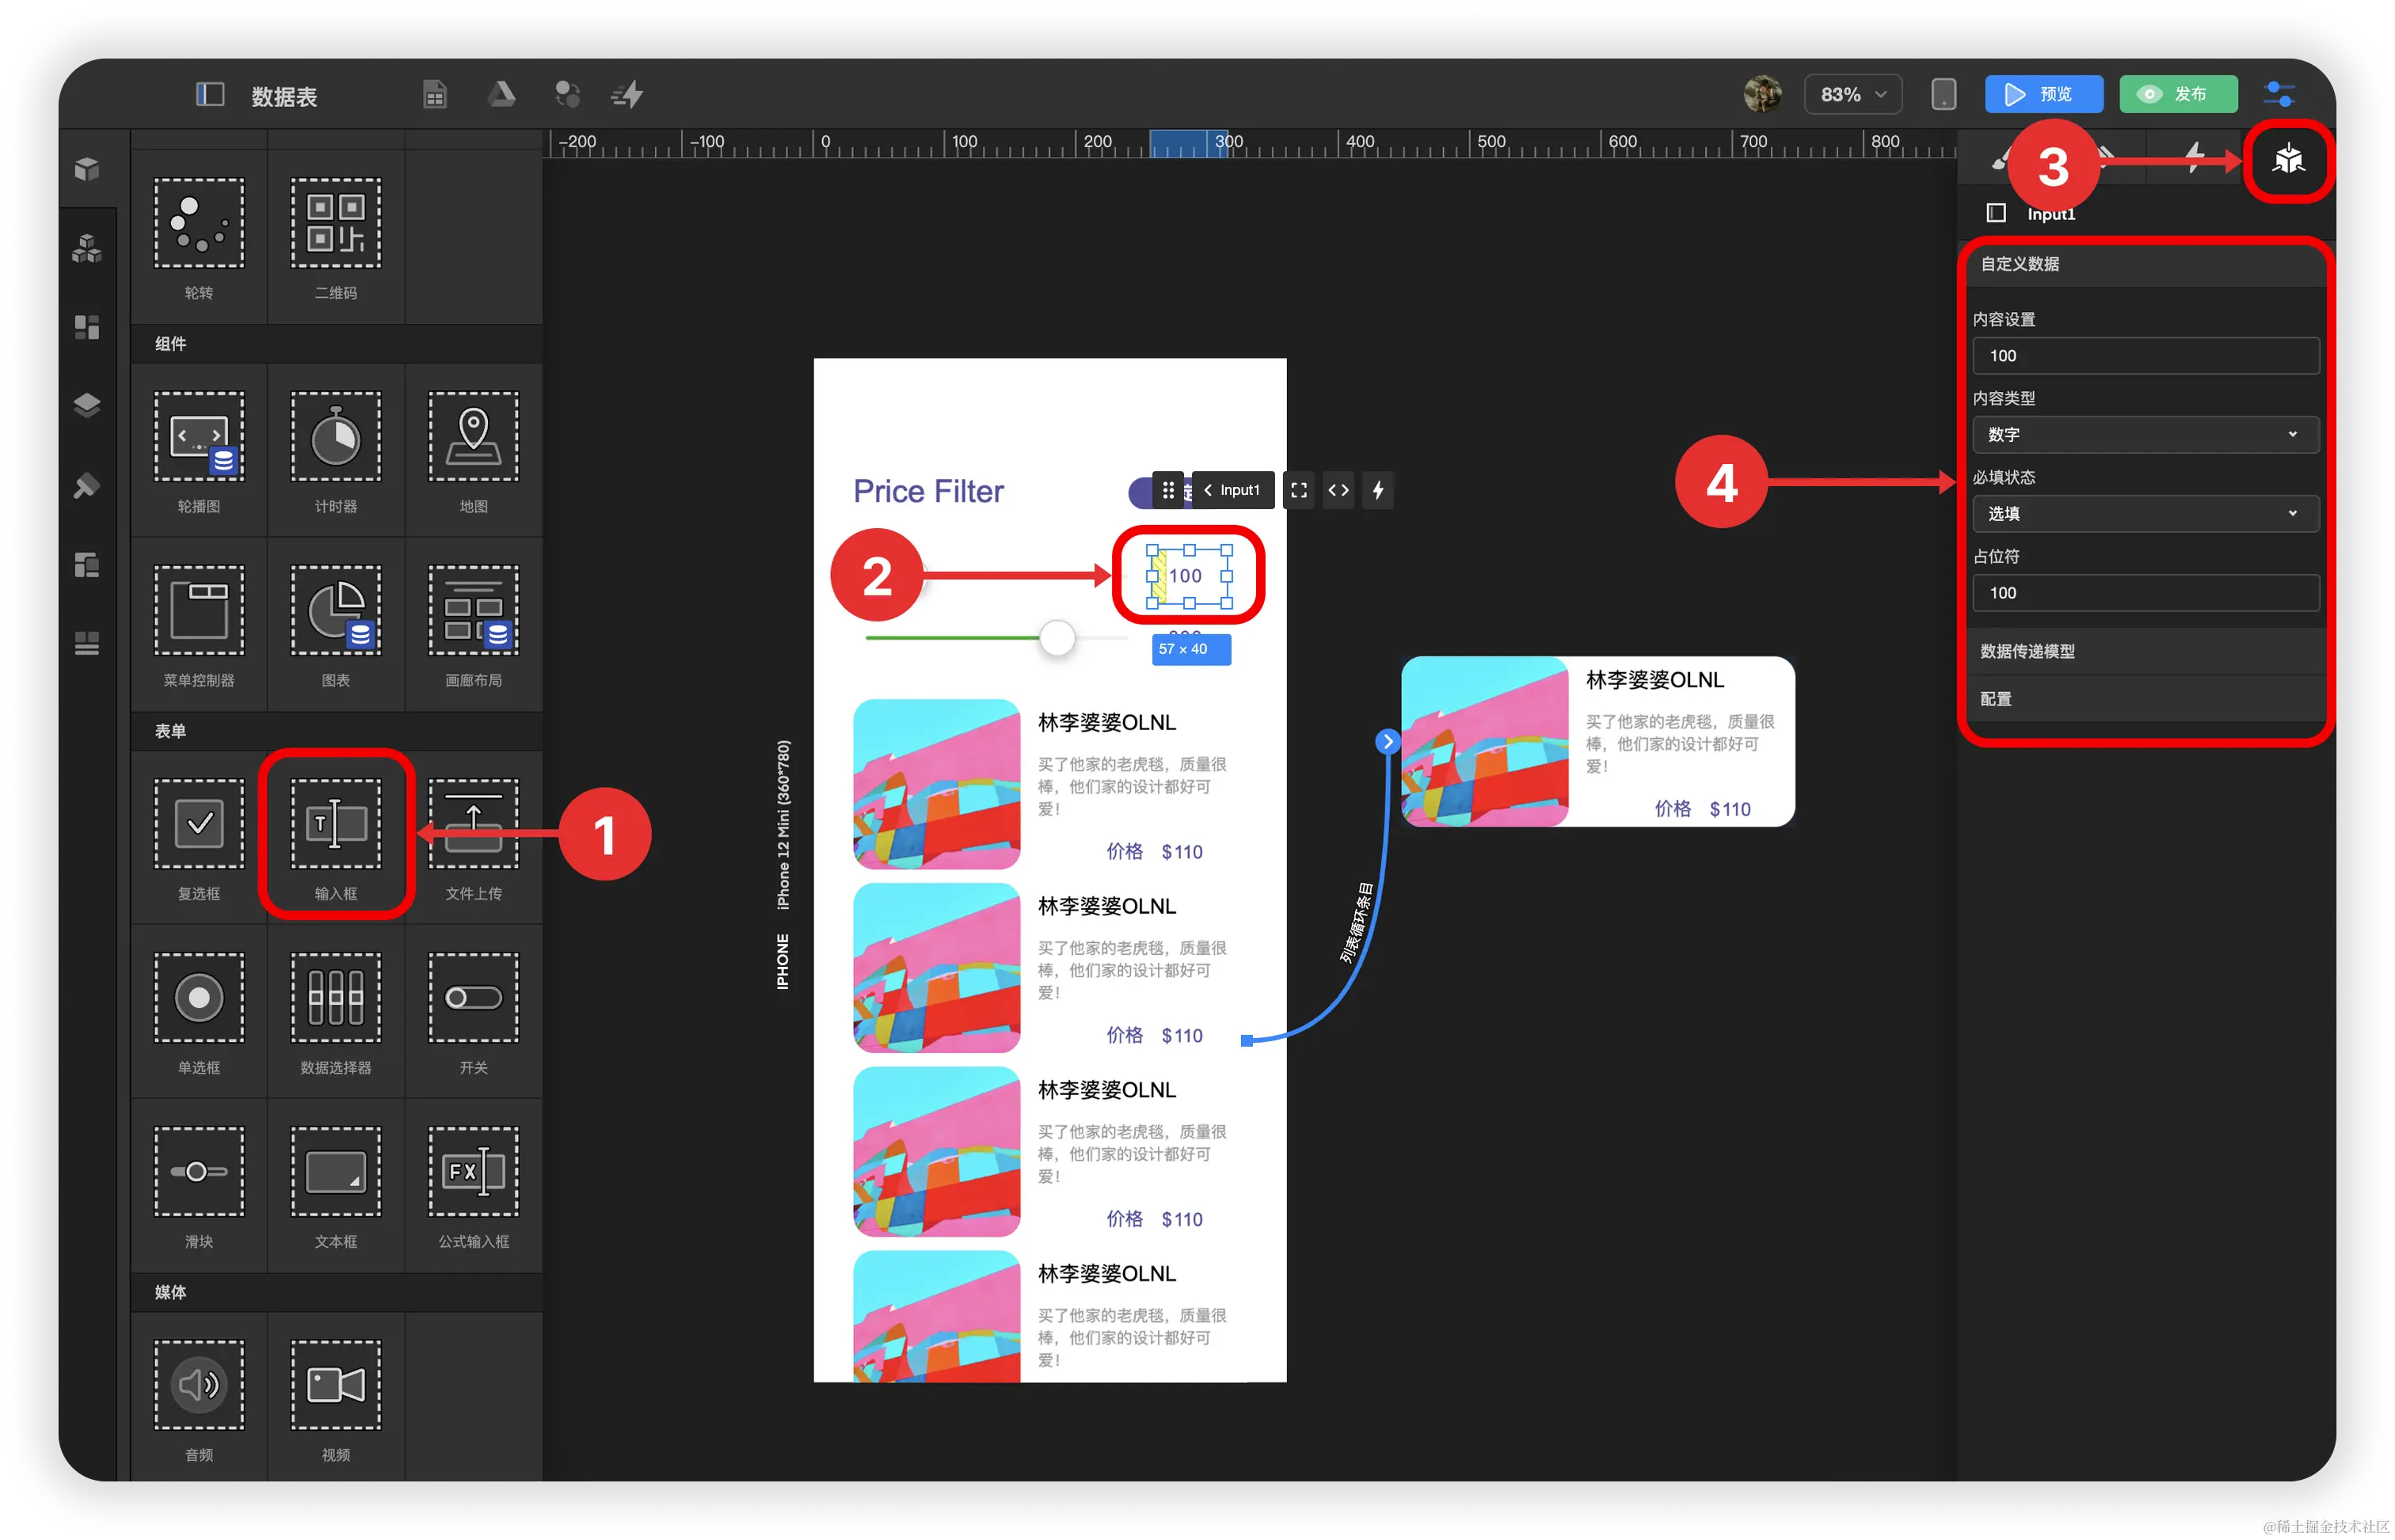Image resolution: width=2395 pixels, height=1540 pixels.
Task: Click the code brackets icon above Input1
Action: [1338, 490]
